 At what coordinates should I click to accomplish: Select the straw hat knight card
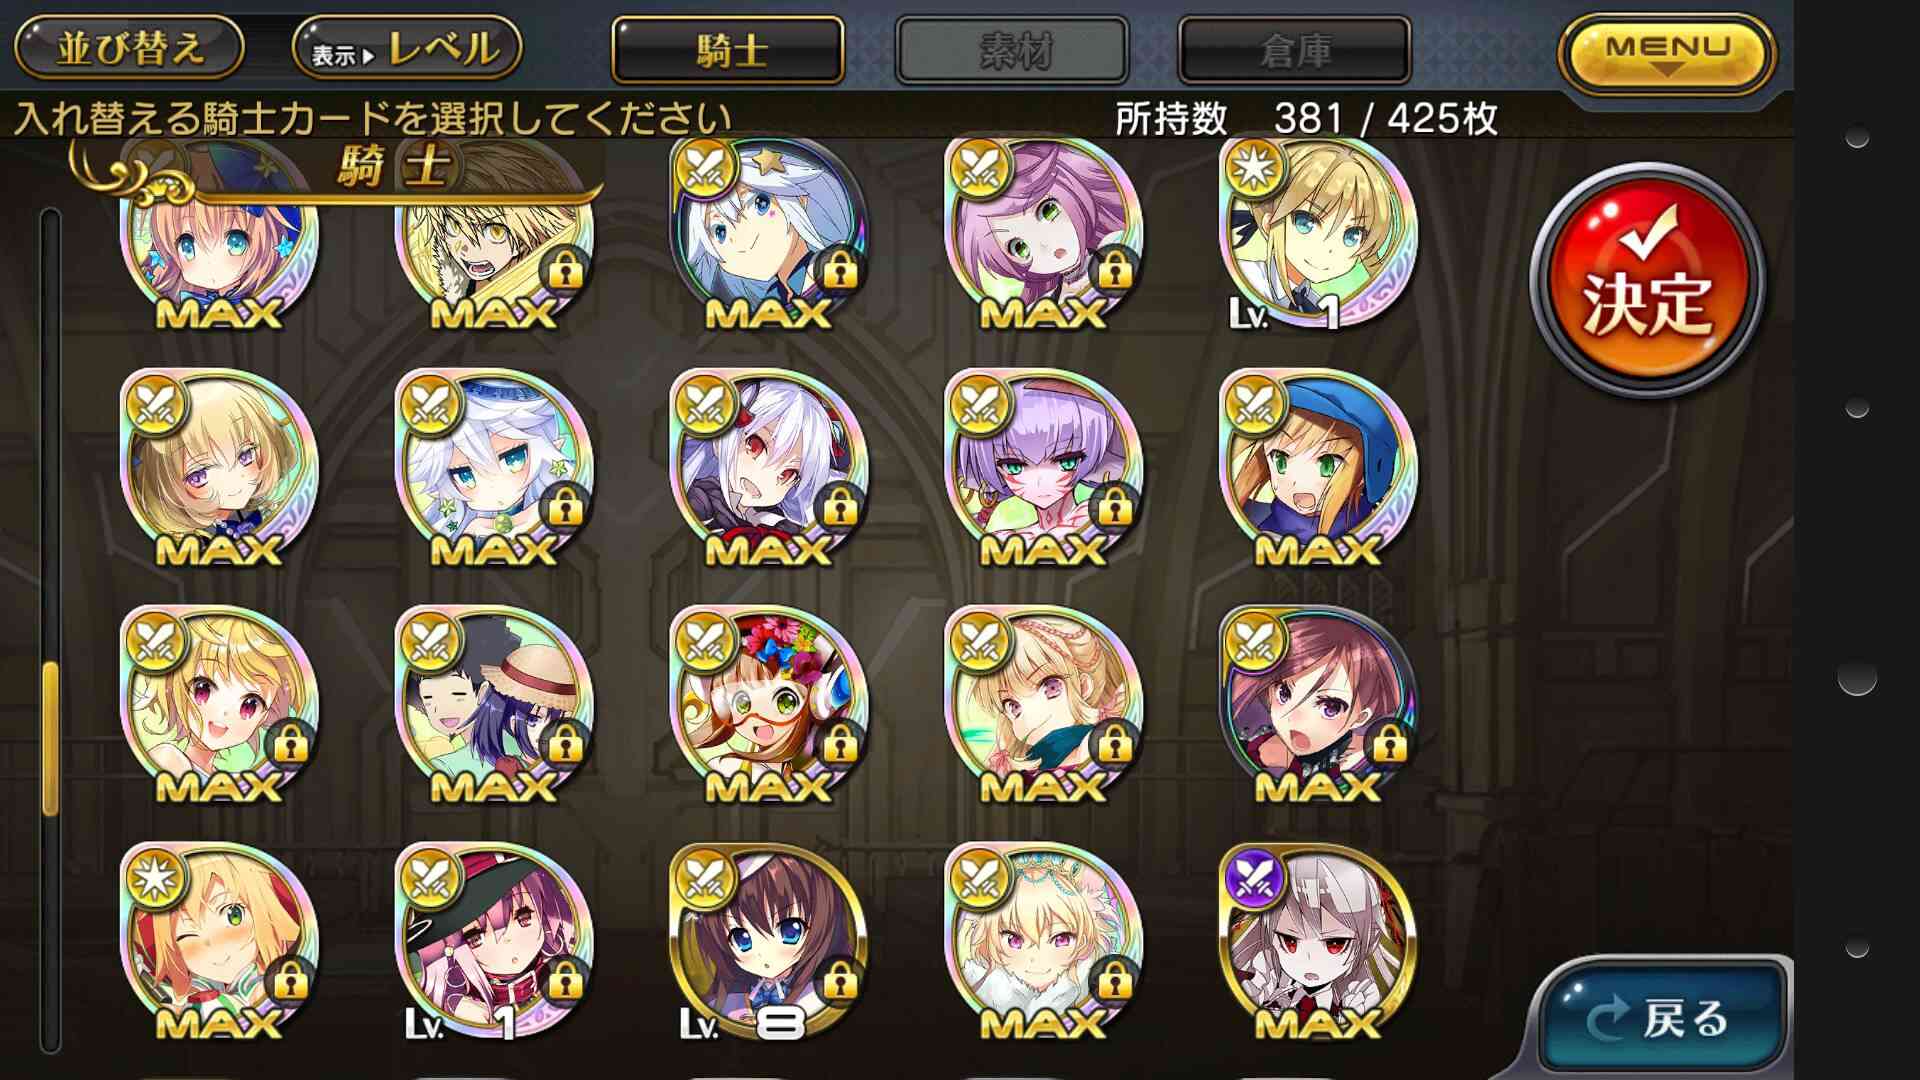(494, 705)
